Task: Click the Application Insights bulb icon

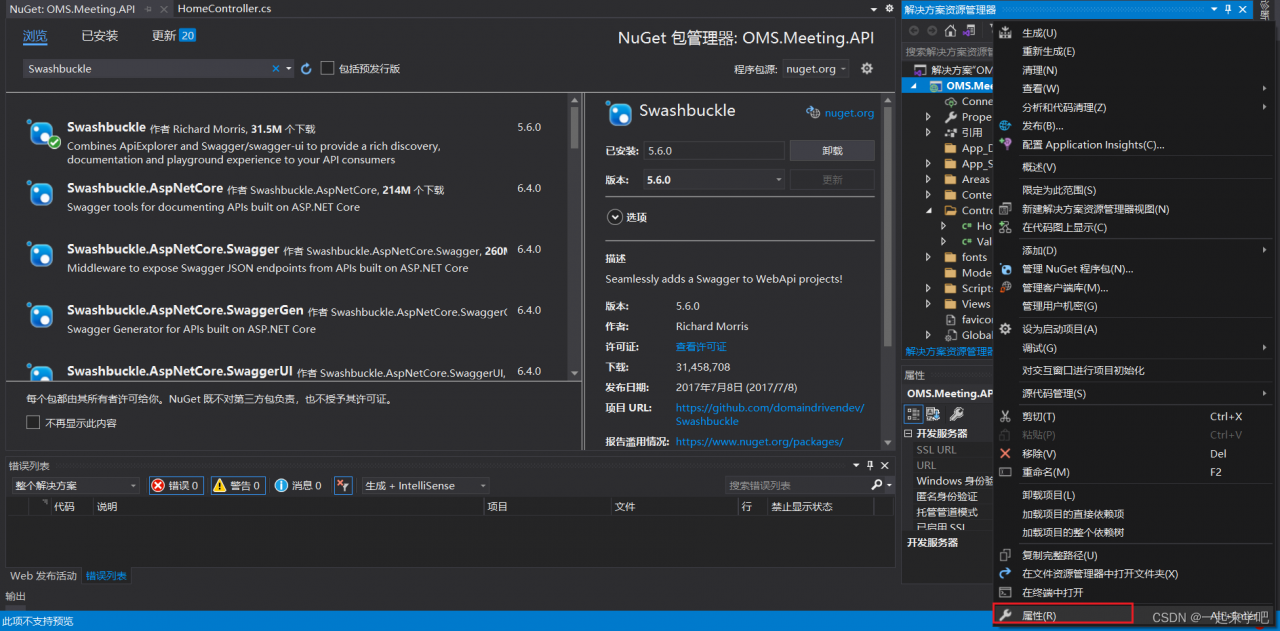Action: pyautogui.click(x=1006, y=145)
